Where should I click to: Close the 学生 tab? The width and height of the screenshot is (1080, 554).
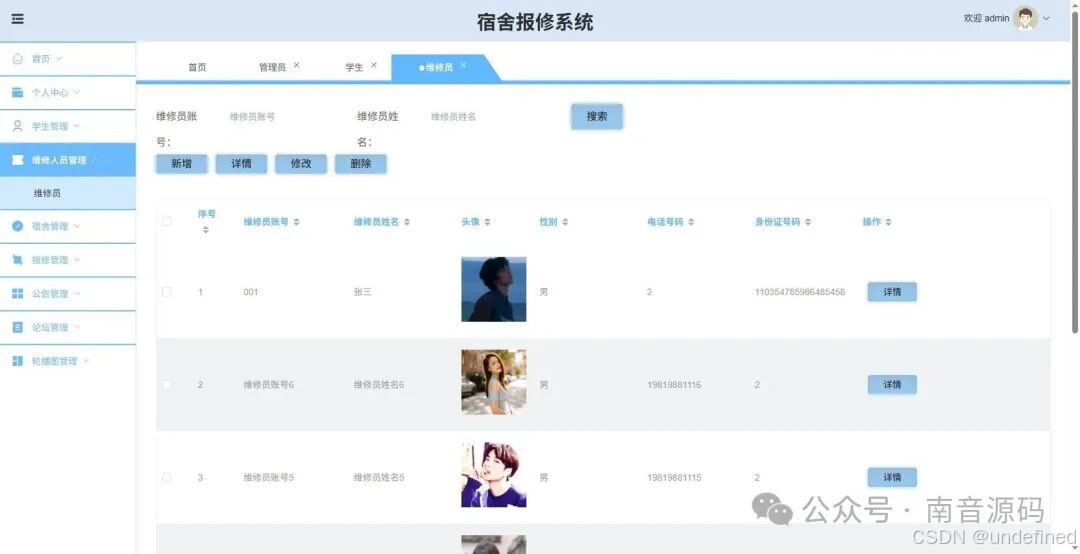[x=374, y=65]
